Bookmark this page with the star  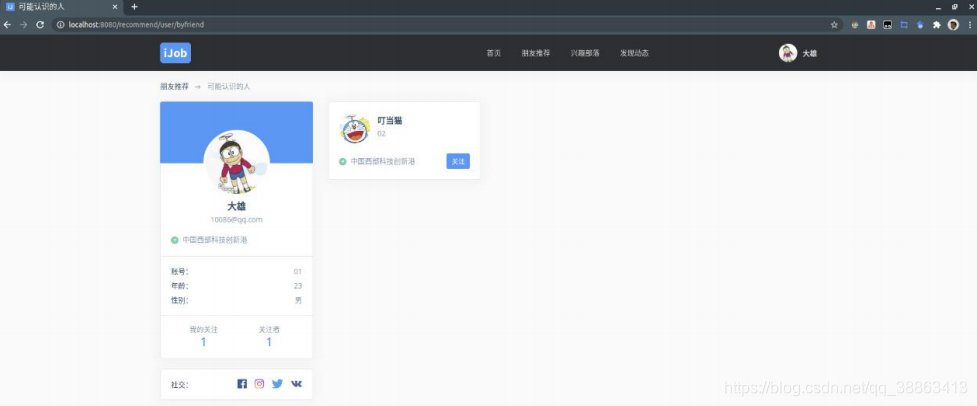(834, 24)
